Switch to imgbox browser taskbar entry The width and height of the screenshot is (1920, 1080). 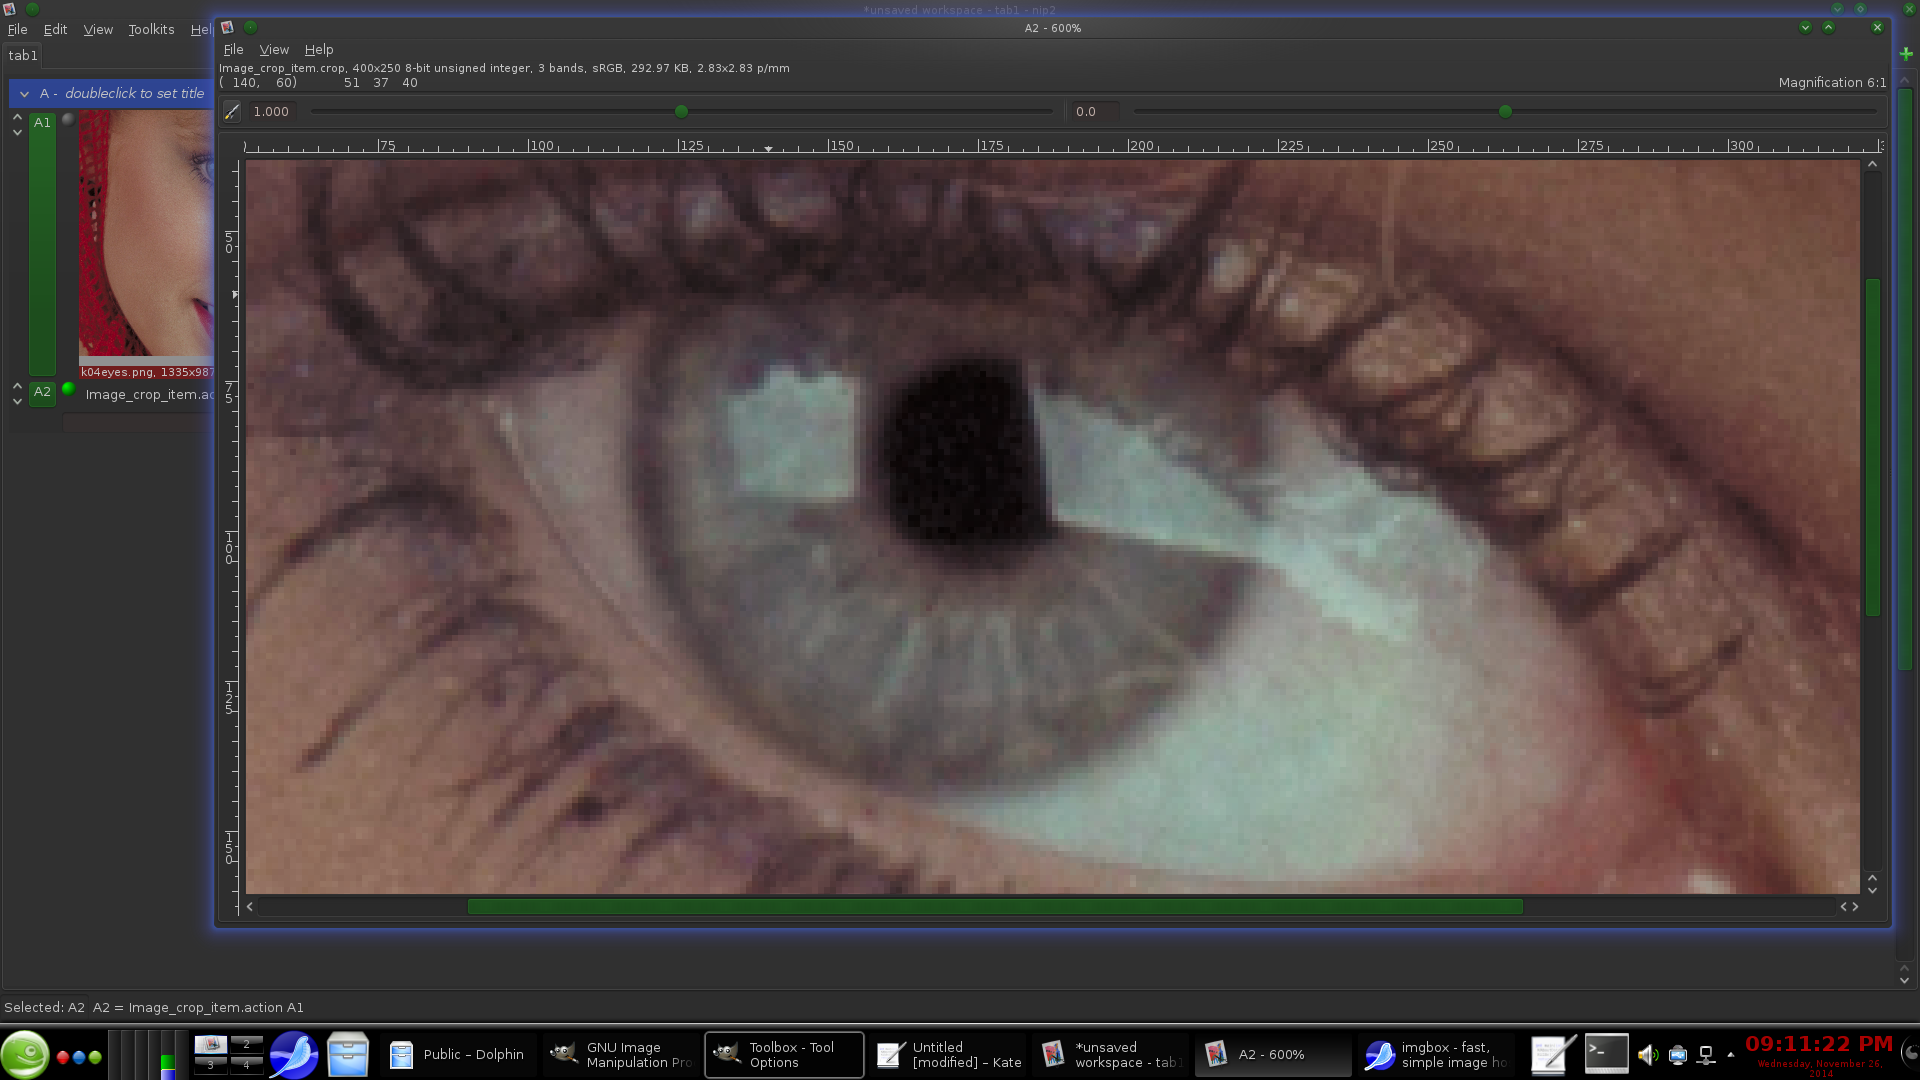pos(1437,1055)
